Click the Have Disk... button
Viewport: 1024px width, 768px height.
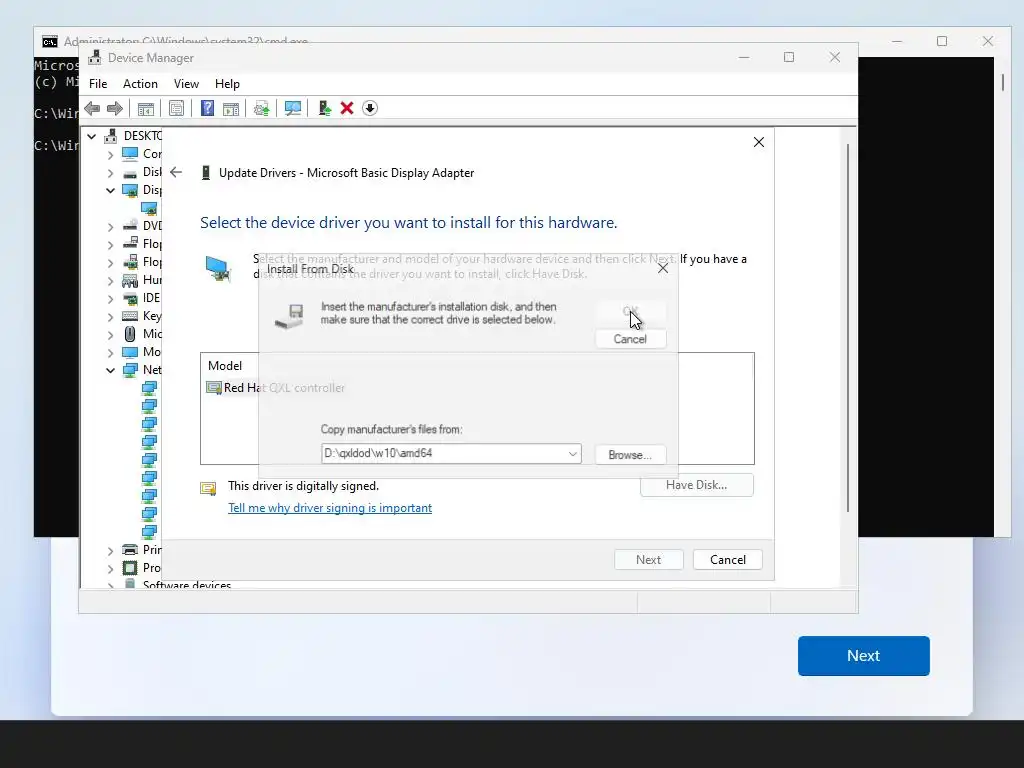tap(697, 485)
